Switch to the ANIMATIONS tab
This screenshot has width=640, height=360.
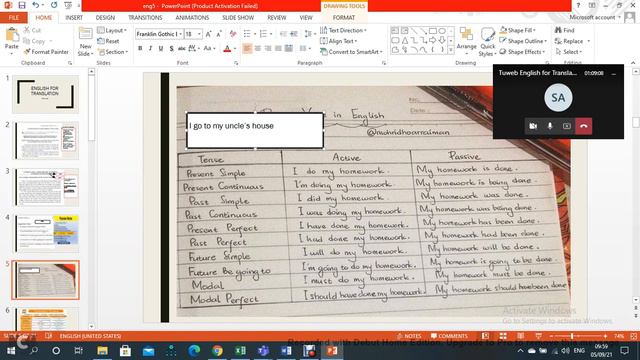tap(192, 18)
